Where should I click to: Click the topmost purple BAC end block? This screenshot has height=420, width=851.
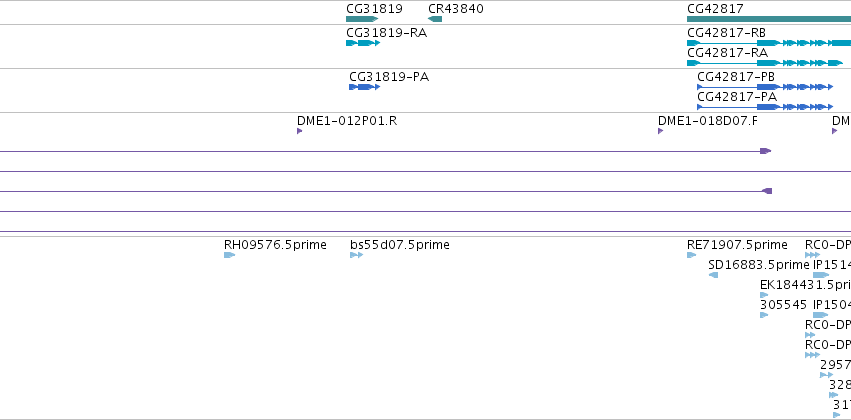click(765, 151)
